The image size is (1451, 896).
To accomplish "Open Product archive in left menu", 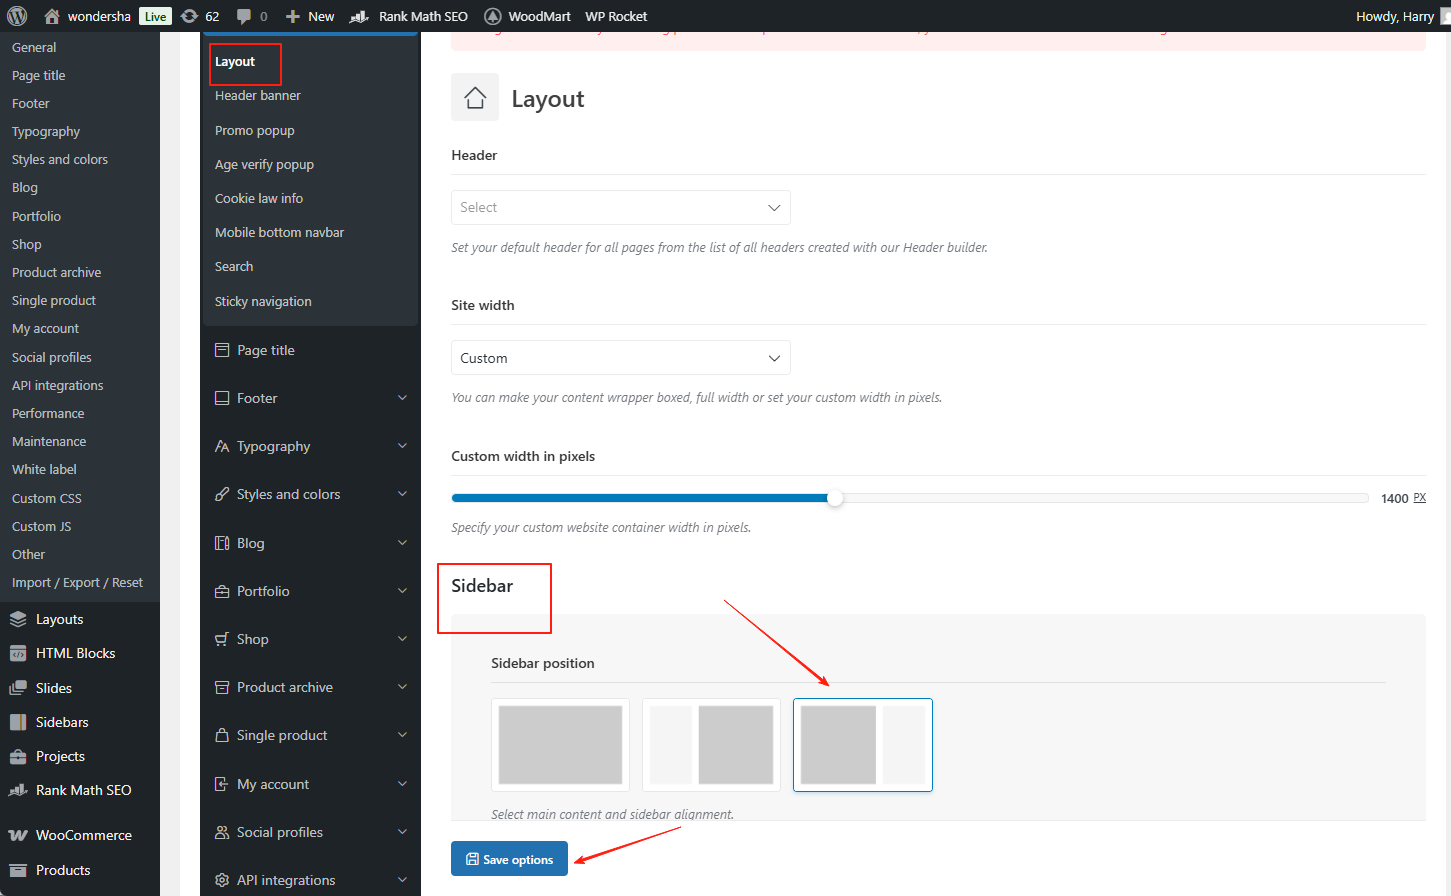I will tap(56, 272).
